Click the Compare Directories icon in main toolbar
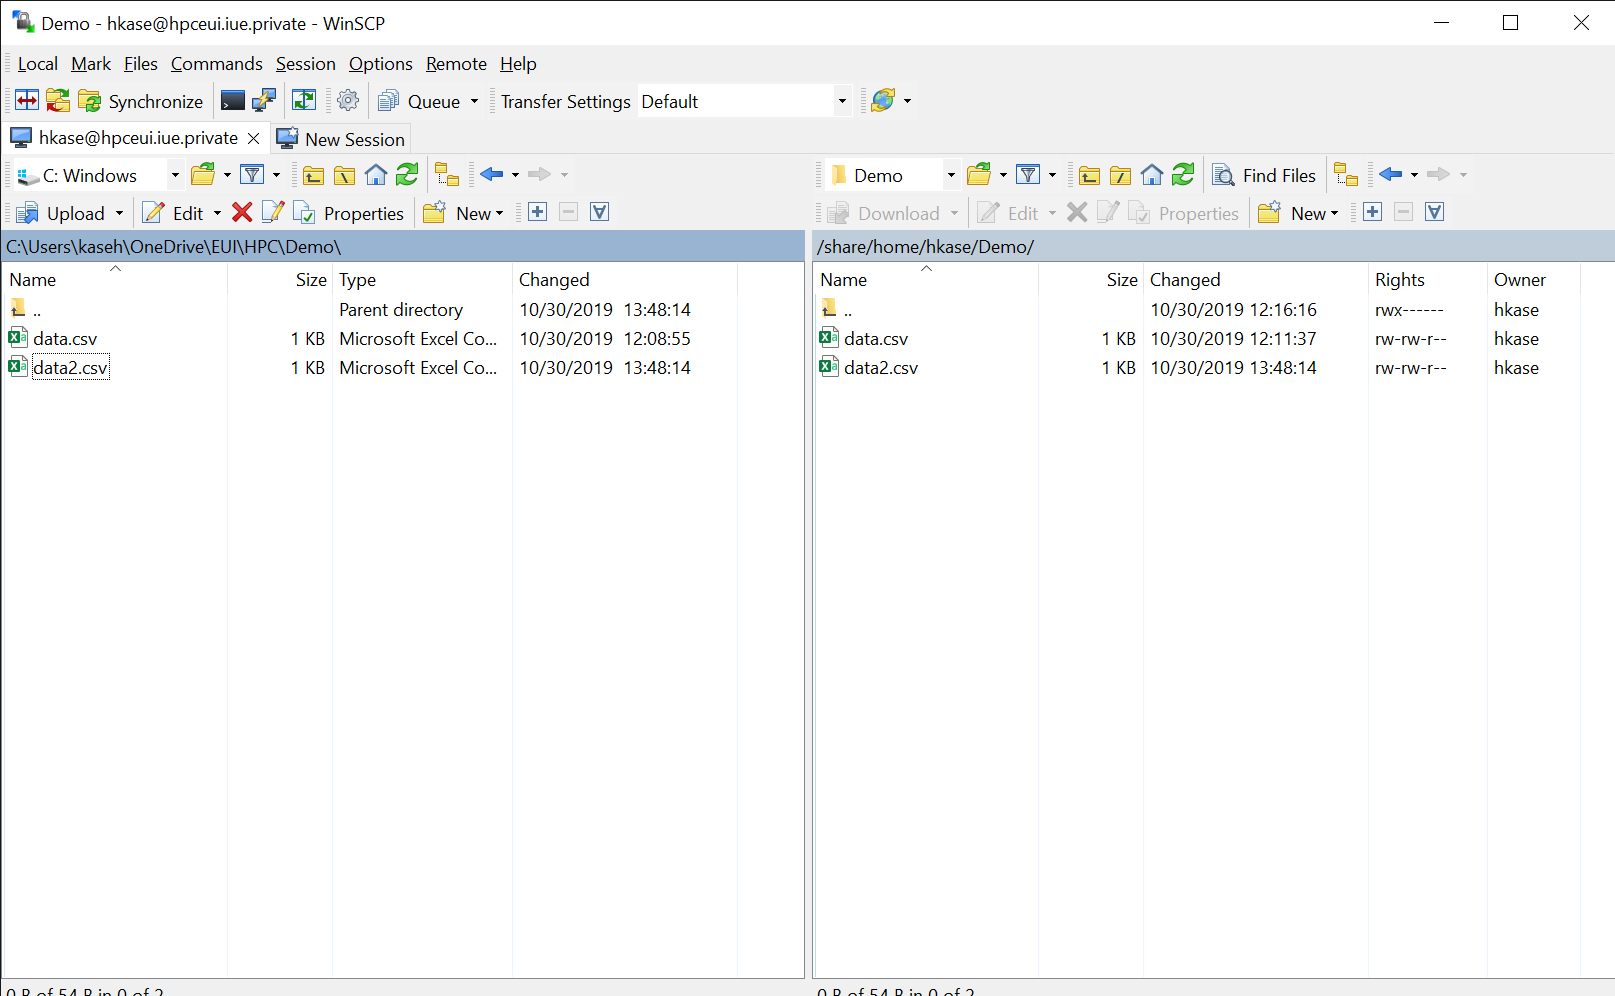 [x=27, y=101]
